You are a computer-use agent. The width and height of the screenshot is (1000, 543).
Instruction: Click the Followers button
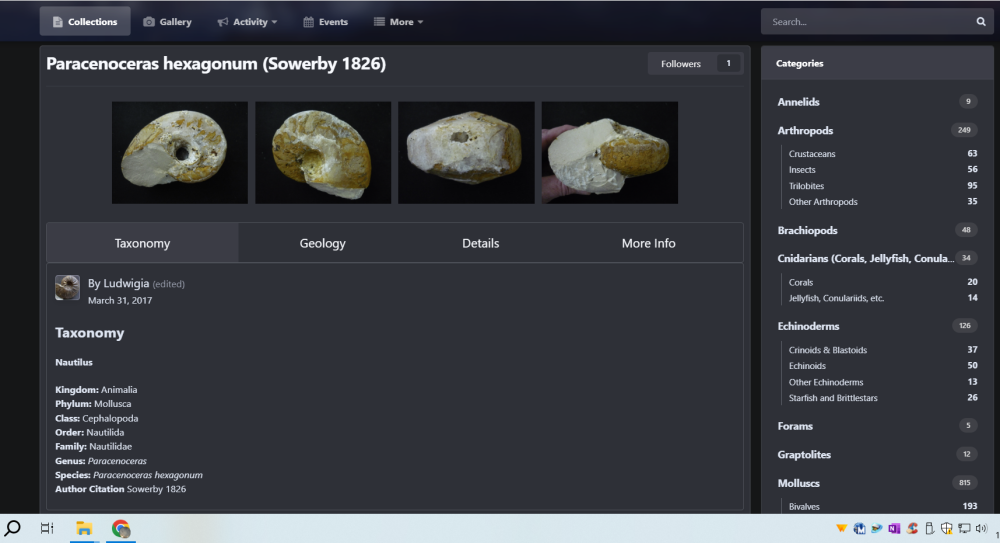(x=681, y=64)
